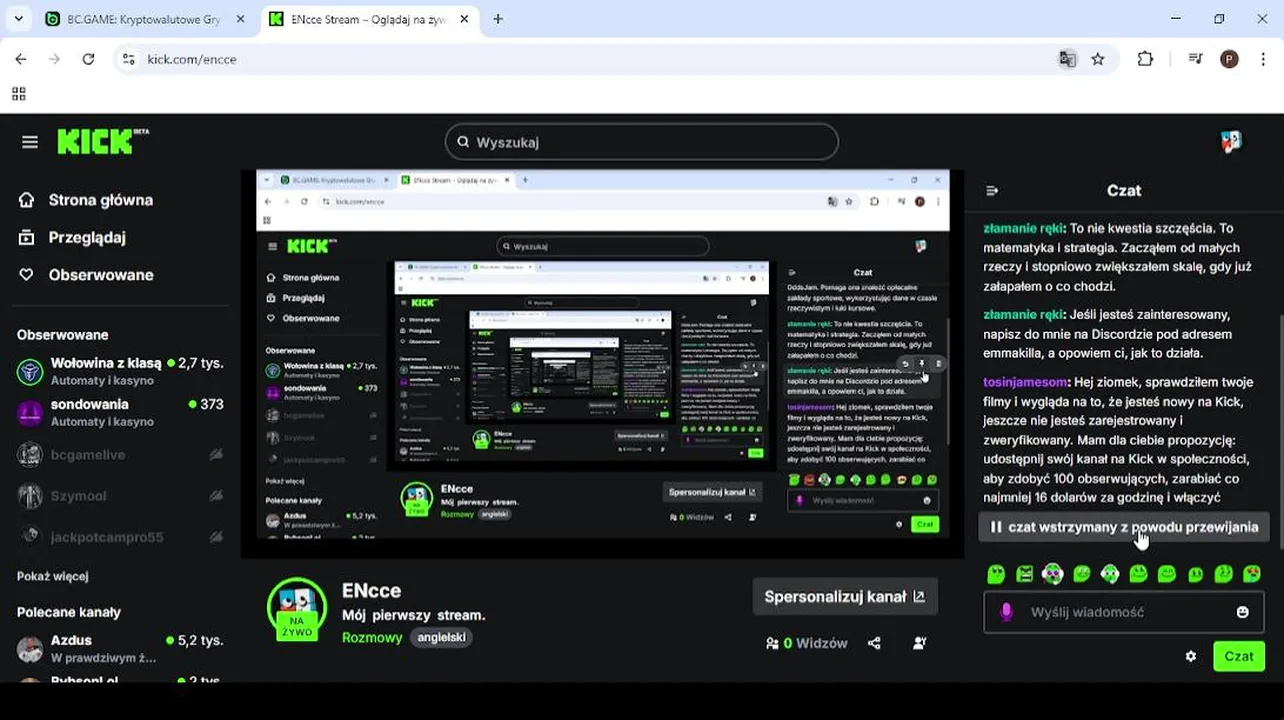This screenshot has height=720, width=1284.
Task: Click username tosinjamesom in chat
Action: coord(1025,382)
